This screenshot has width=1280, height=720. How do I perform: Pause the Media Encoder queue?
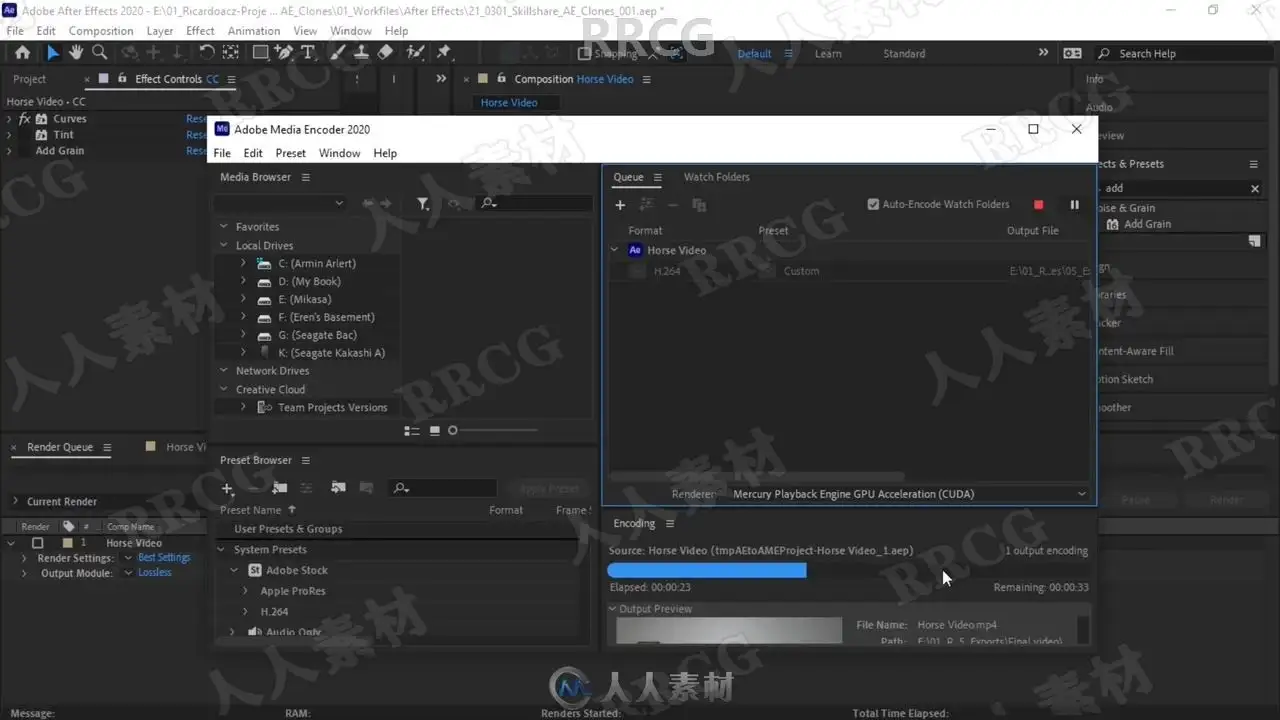[1074, 205]
